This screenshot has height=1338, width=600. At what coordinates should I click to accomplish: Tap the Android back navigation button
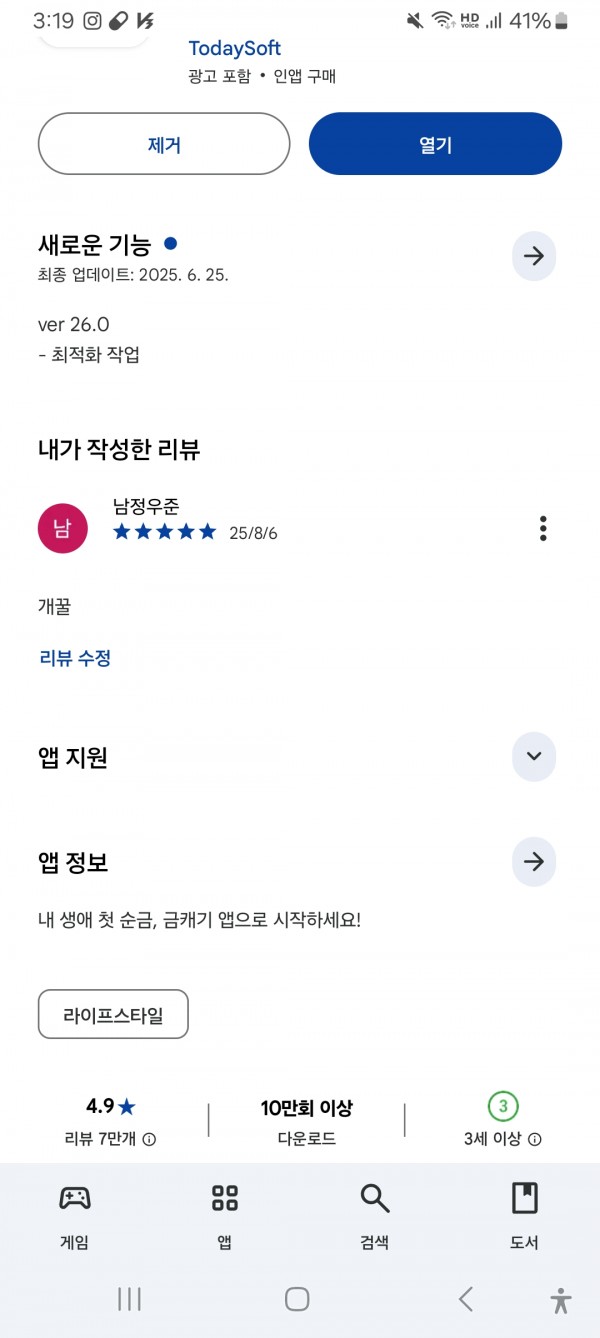(x=466, y=1299)
